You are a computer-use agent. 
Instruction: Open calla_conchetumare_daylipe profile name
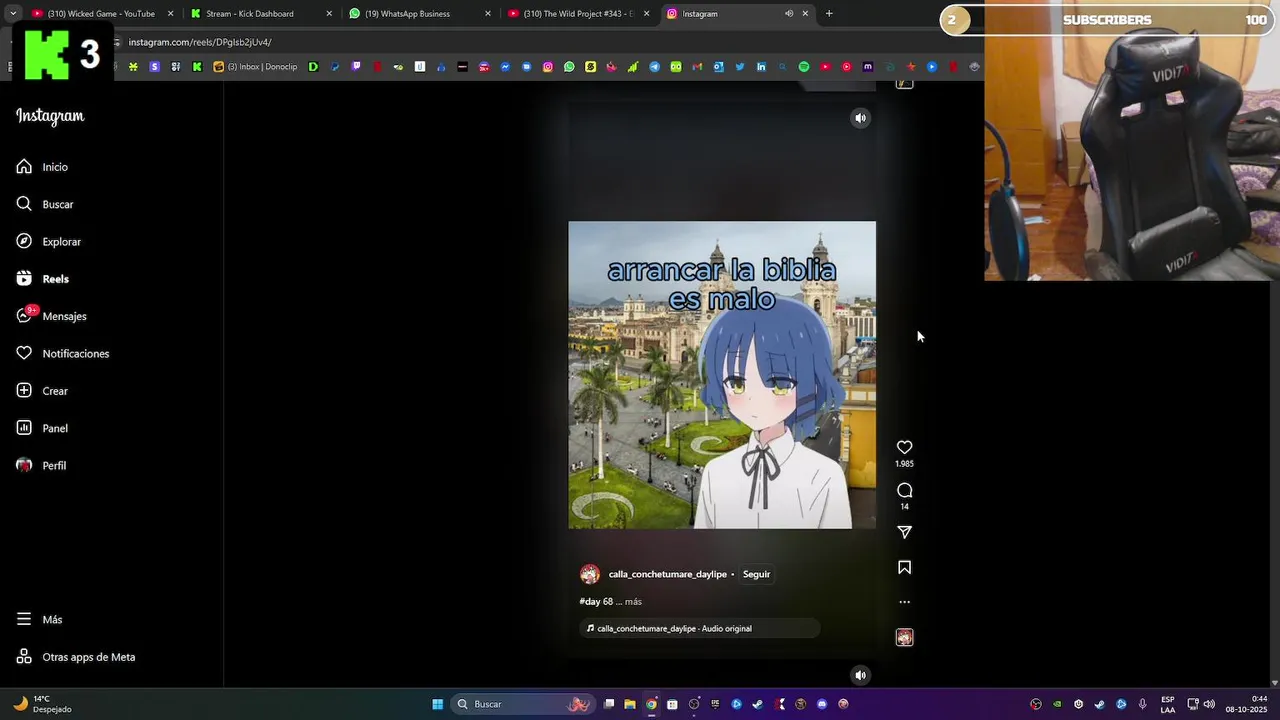pos(667,574)
